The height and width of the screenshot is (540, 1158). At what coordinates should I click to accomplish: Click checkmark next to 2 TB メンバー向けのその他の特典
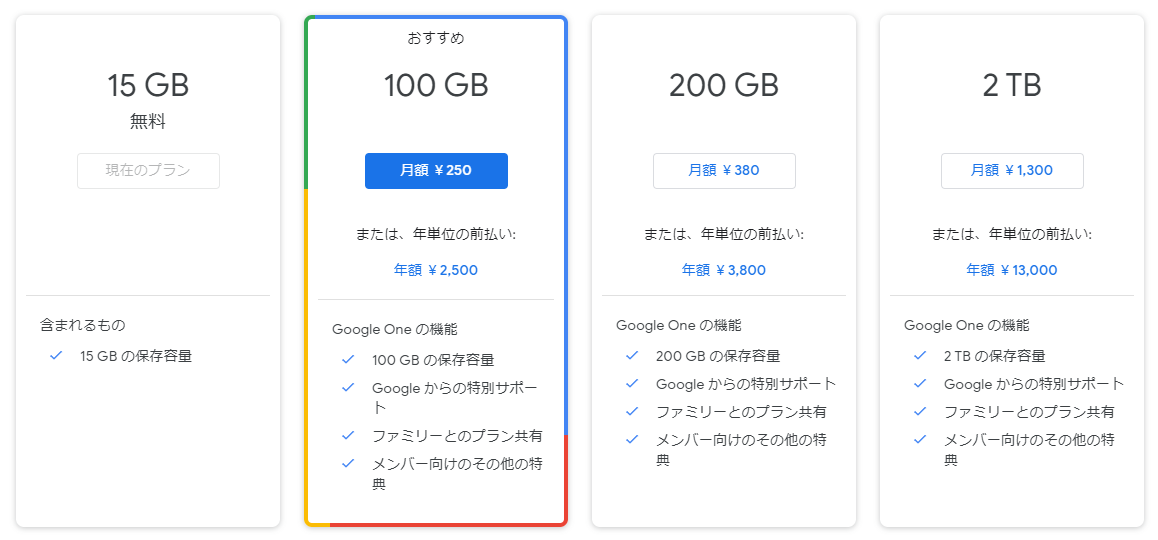pyautogui.click(x=920, y=440)
